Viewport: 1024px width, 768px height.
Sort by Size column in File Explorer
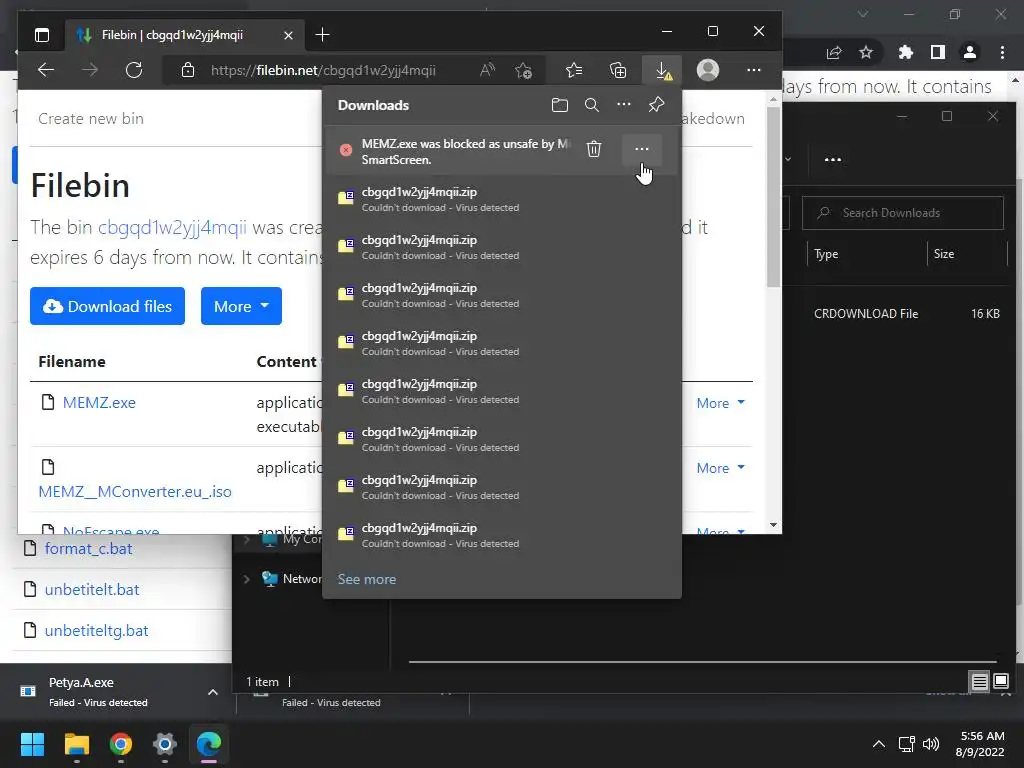[944, 254]
